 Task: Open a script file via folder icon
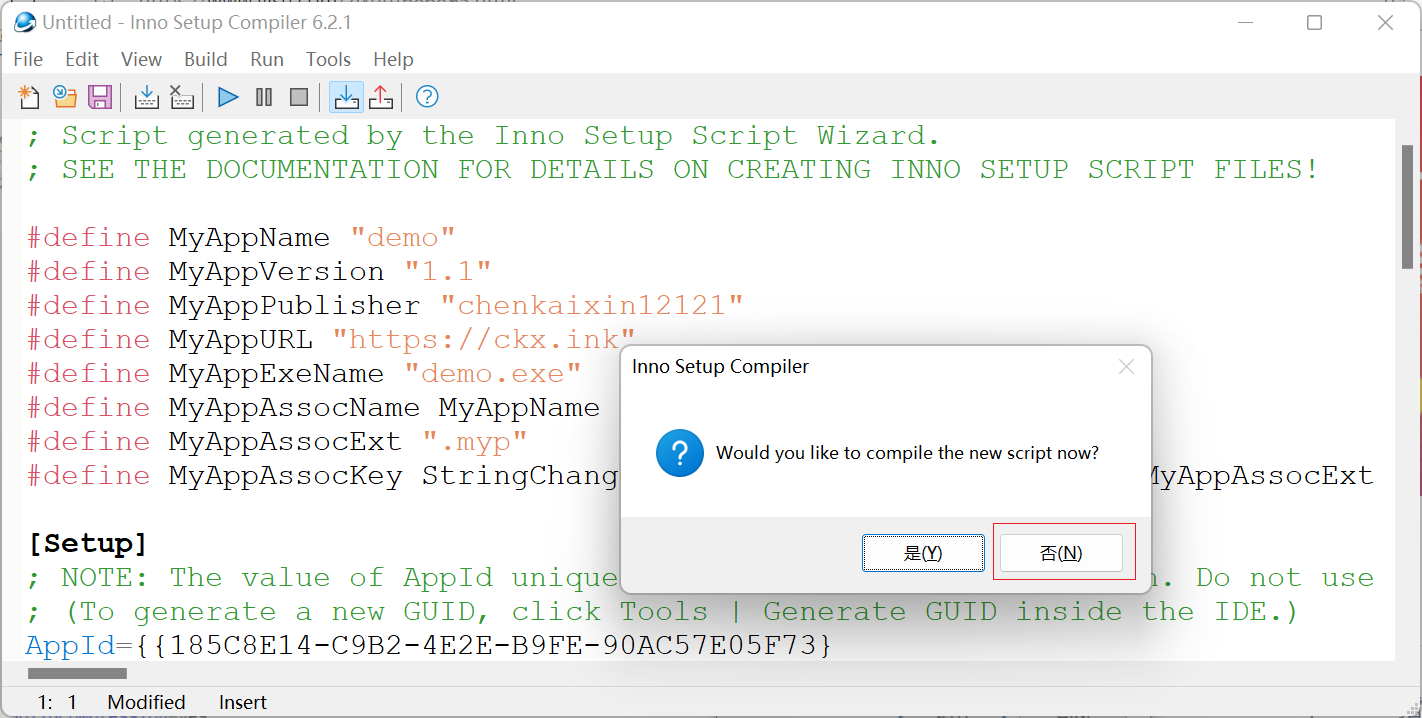(x=65, y=97)
